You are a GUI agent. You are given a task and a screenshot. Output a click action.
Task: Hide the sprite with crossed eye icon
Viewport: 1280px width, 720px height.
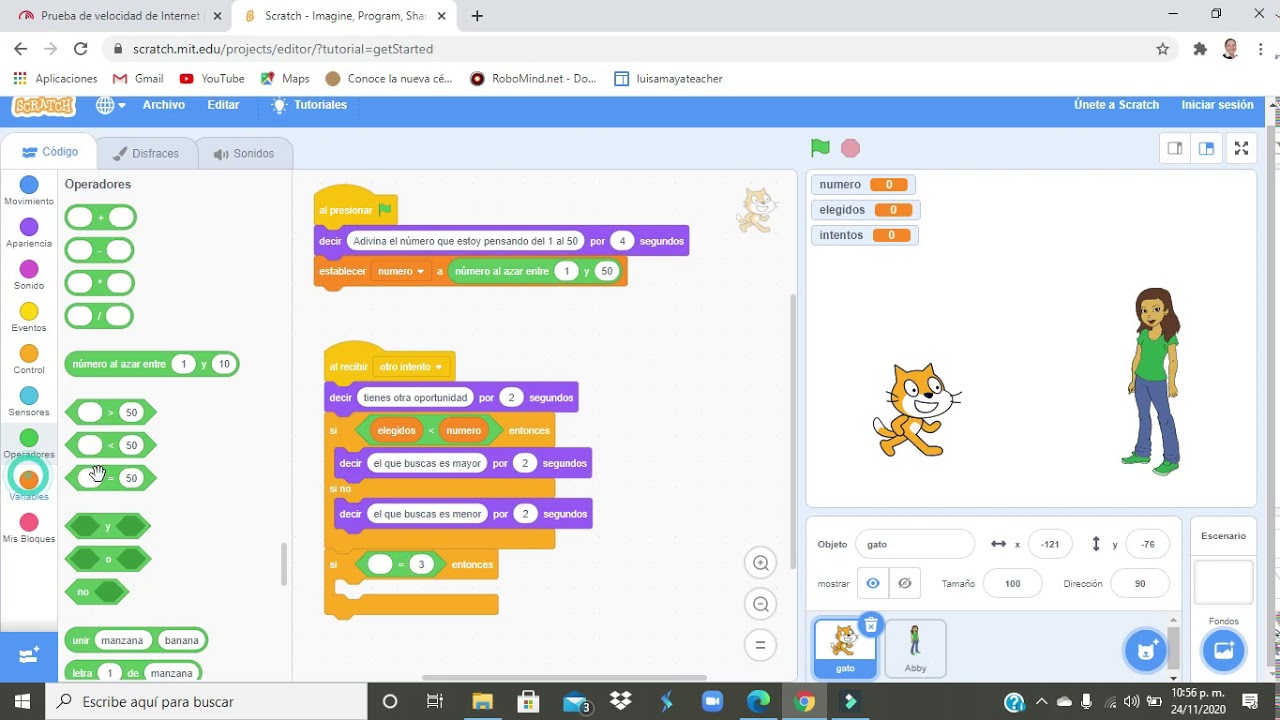pos(904,583)
